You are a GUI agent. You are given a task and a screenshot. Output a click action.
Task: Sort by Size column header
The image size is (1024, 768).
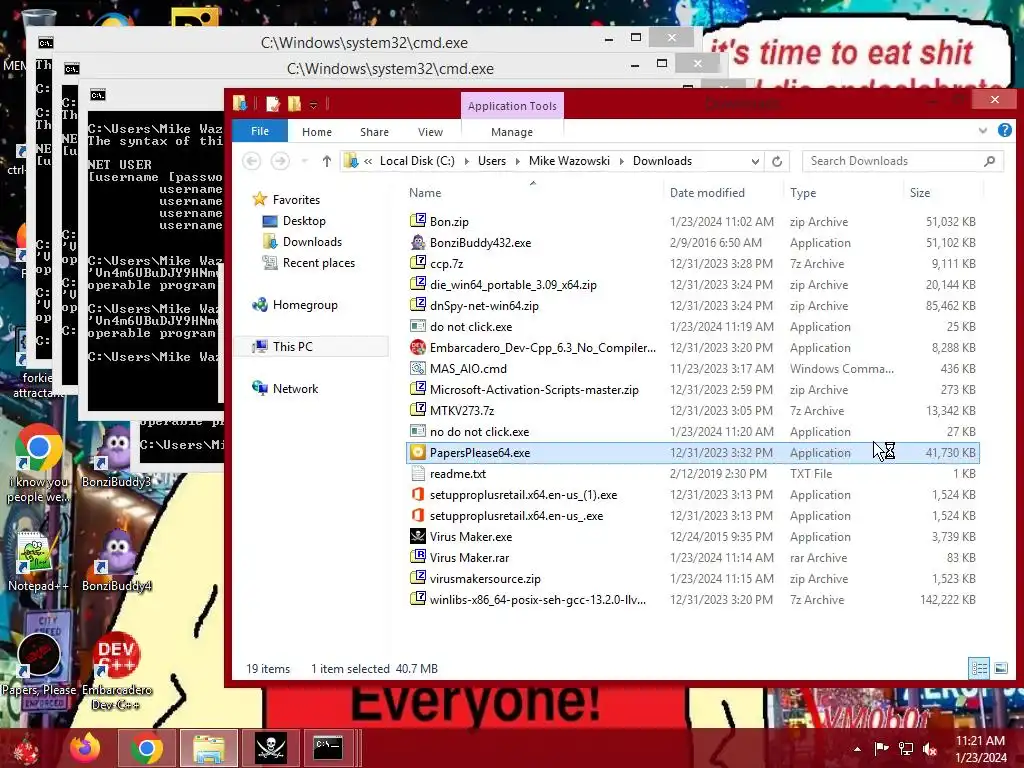point(944,193)
